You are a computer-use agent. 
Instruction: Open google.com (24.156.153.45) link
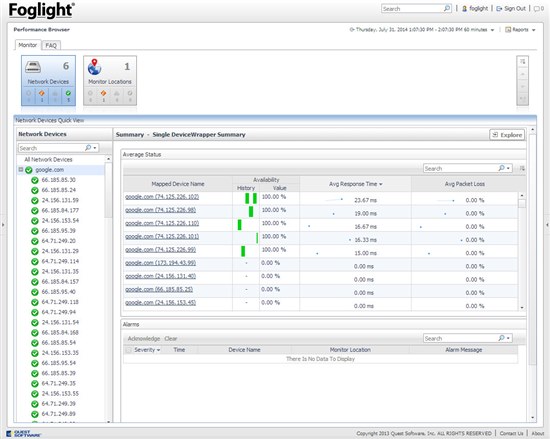click(x=161, y=303)
